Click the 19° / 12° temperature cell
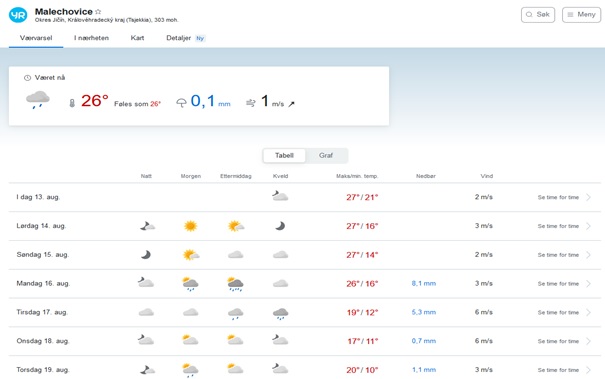The image size is (605, 379). tap(362, 312)
